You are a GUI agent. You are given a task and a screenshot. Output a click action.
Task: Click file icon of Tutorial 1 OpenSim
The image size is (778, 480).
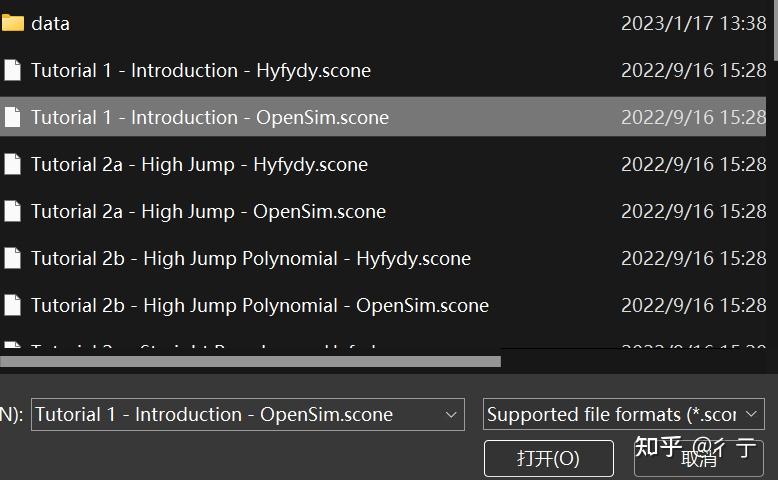point(12,117)
